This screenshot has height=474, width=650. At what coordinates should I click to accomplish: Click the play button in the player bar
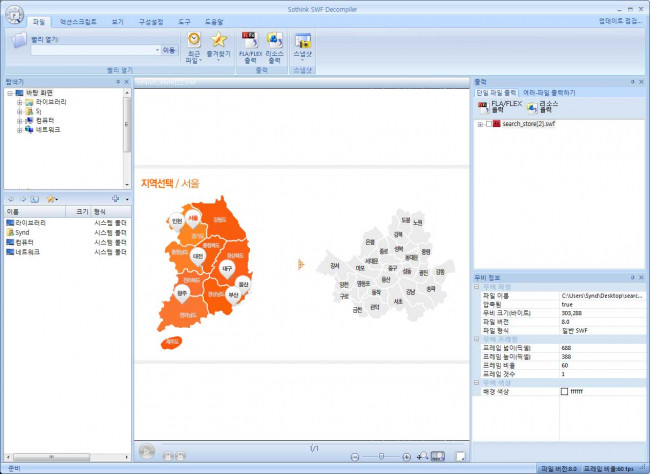coord(147,454)
